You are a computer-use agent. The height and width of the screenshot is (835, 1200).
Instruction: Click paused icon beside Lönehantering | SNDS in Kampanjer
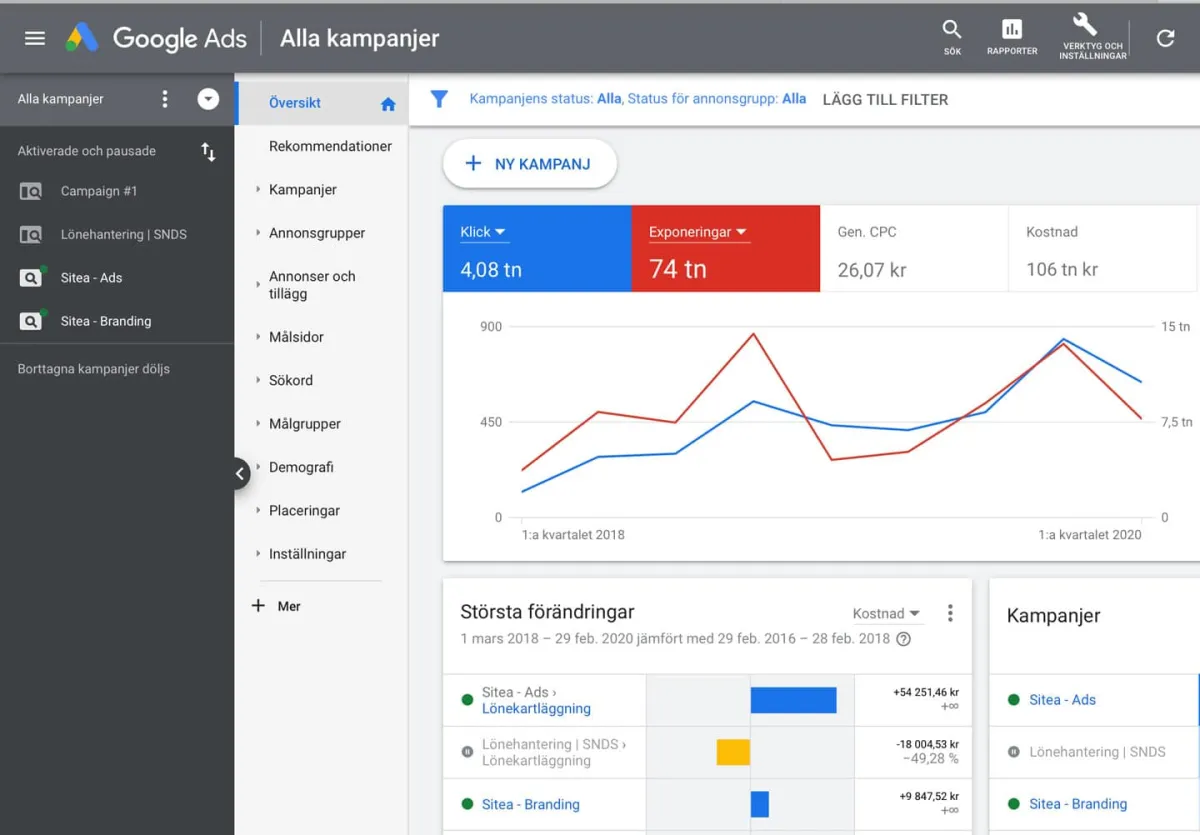point(1014,752)
